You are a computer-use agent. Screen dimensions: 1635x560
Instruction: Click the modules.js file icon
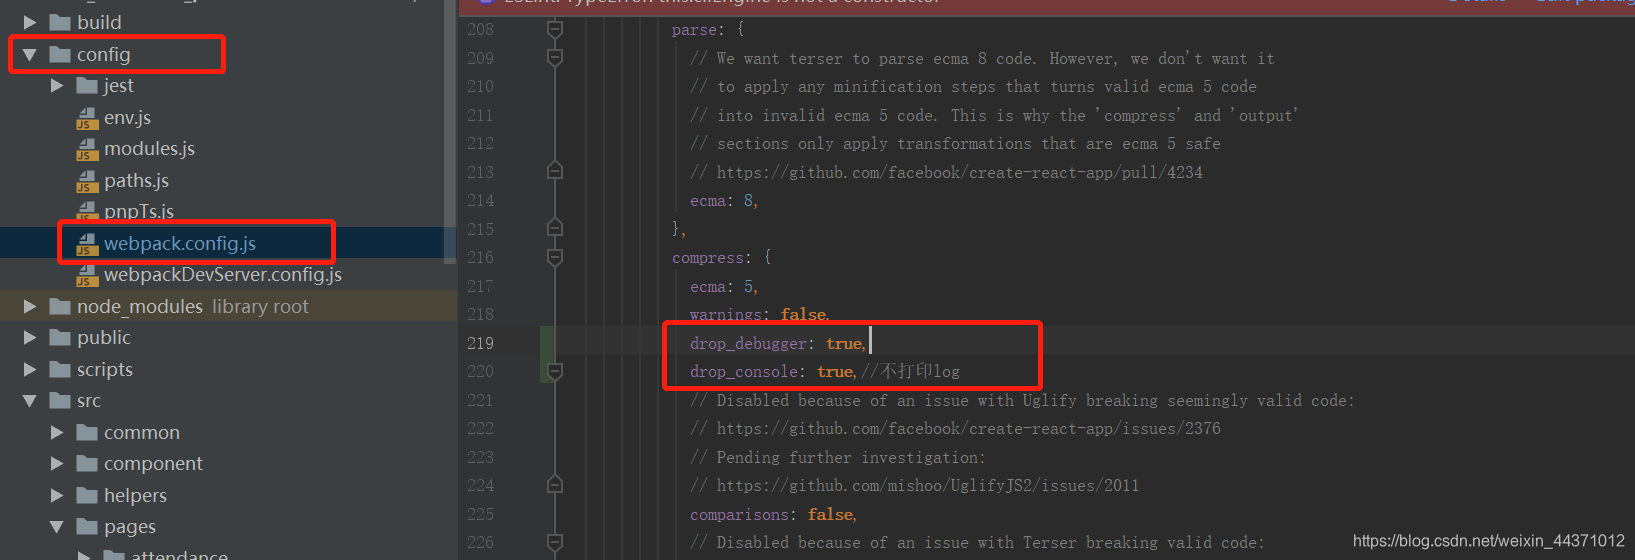point(87,149)
